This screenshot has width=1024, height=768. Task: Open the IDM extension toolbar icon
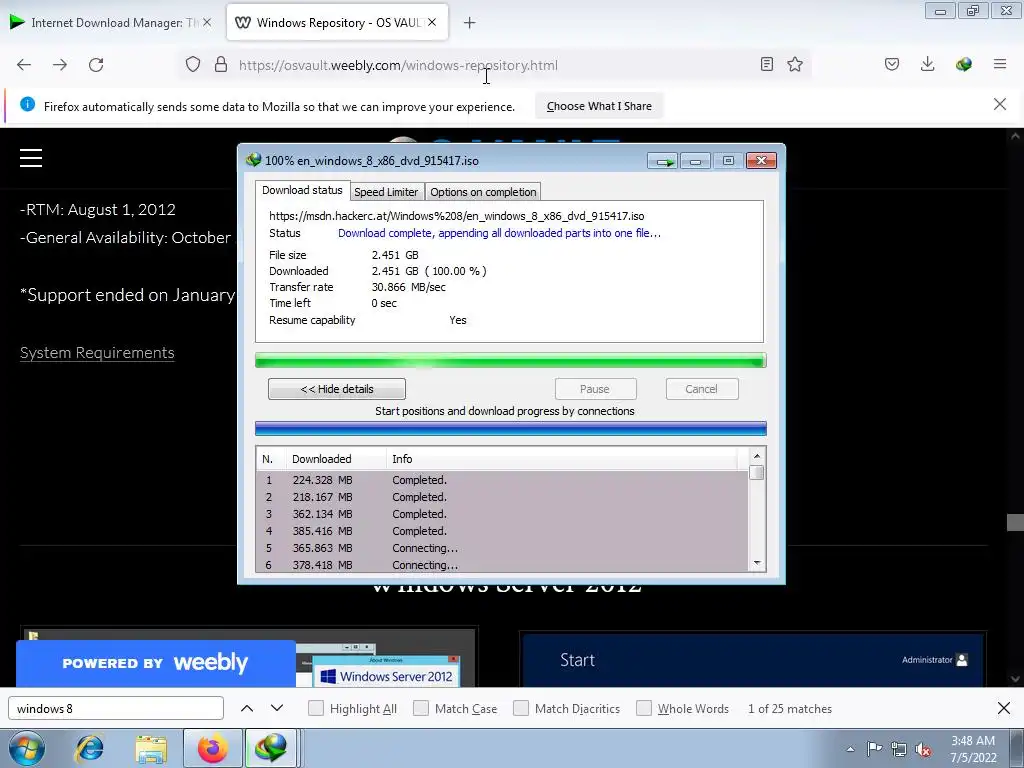coord(963,64)
